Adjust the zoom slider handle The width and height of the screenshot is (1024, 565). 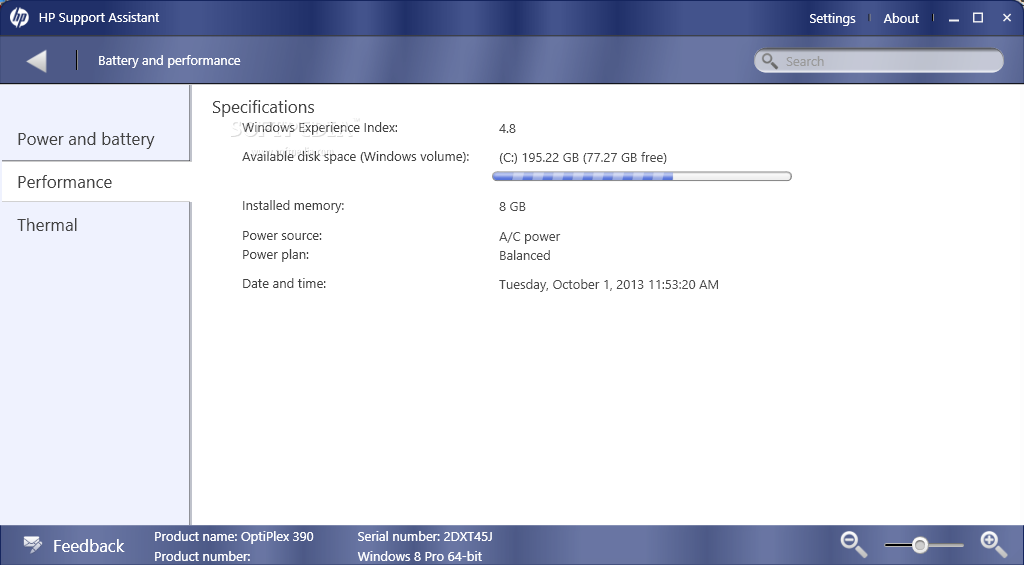(x=920, y=545)
